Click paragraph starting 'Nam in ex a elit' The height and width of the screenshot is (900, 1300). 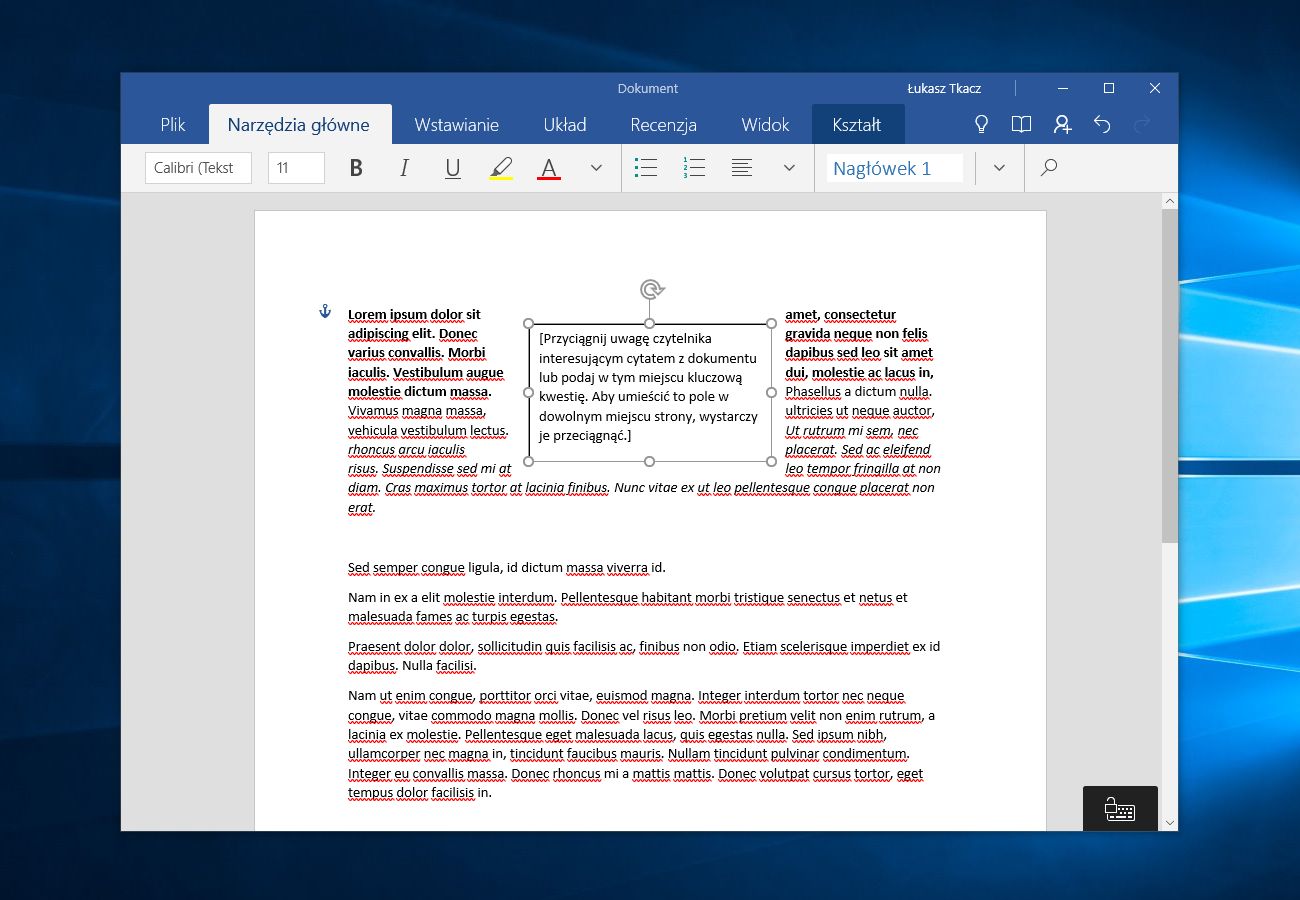click(x=628, y=607)
